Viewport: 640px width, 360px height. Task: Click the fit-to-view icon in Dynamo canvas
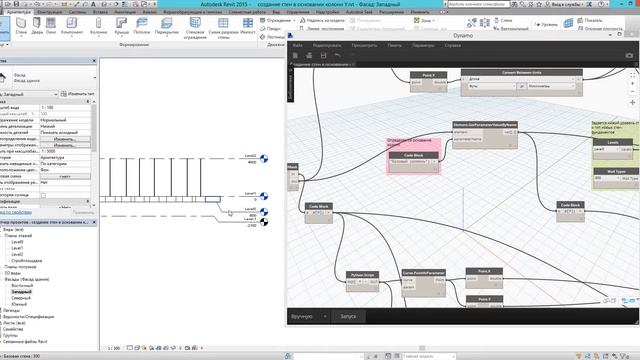tap(632, 76)
